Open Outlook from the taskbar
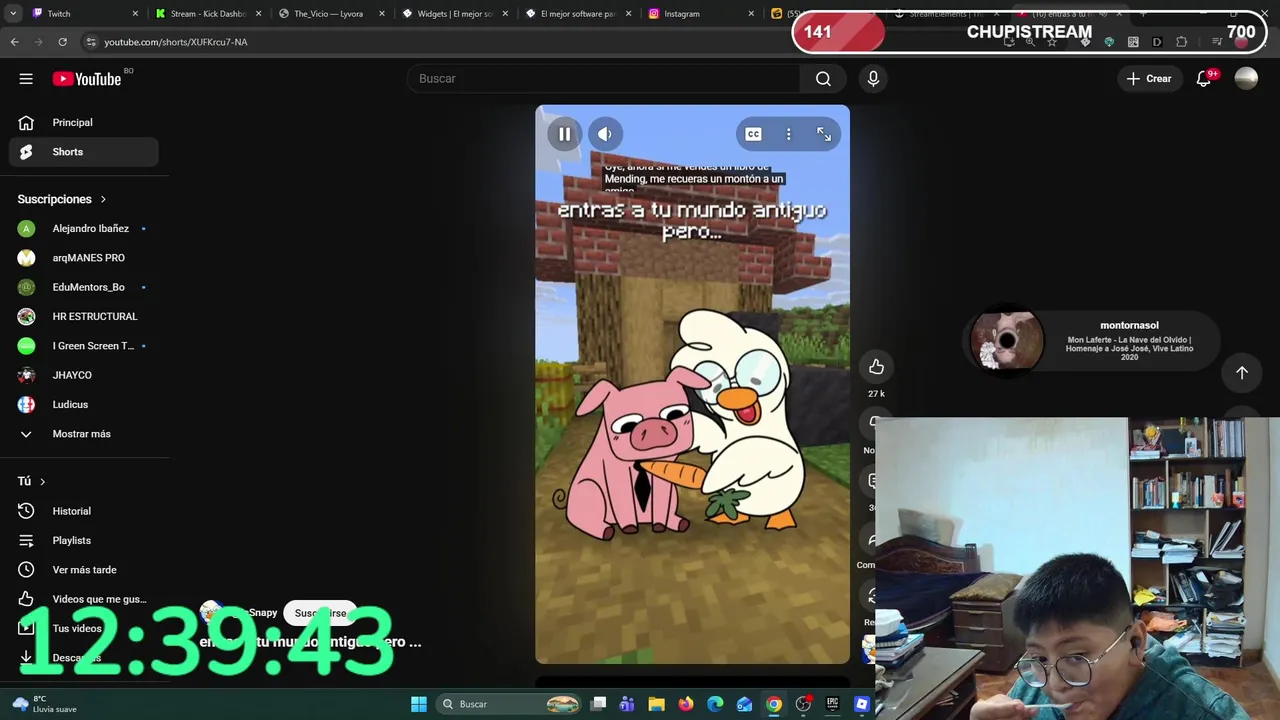The height and width of the screenshot is (720, 1280). pos(744,704)
